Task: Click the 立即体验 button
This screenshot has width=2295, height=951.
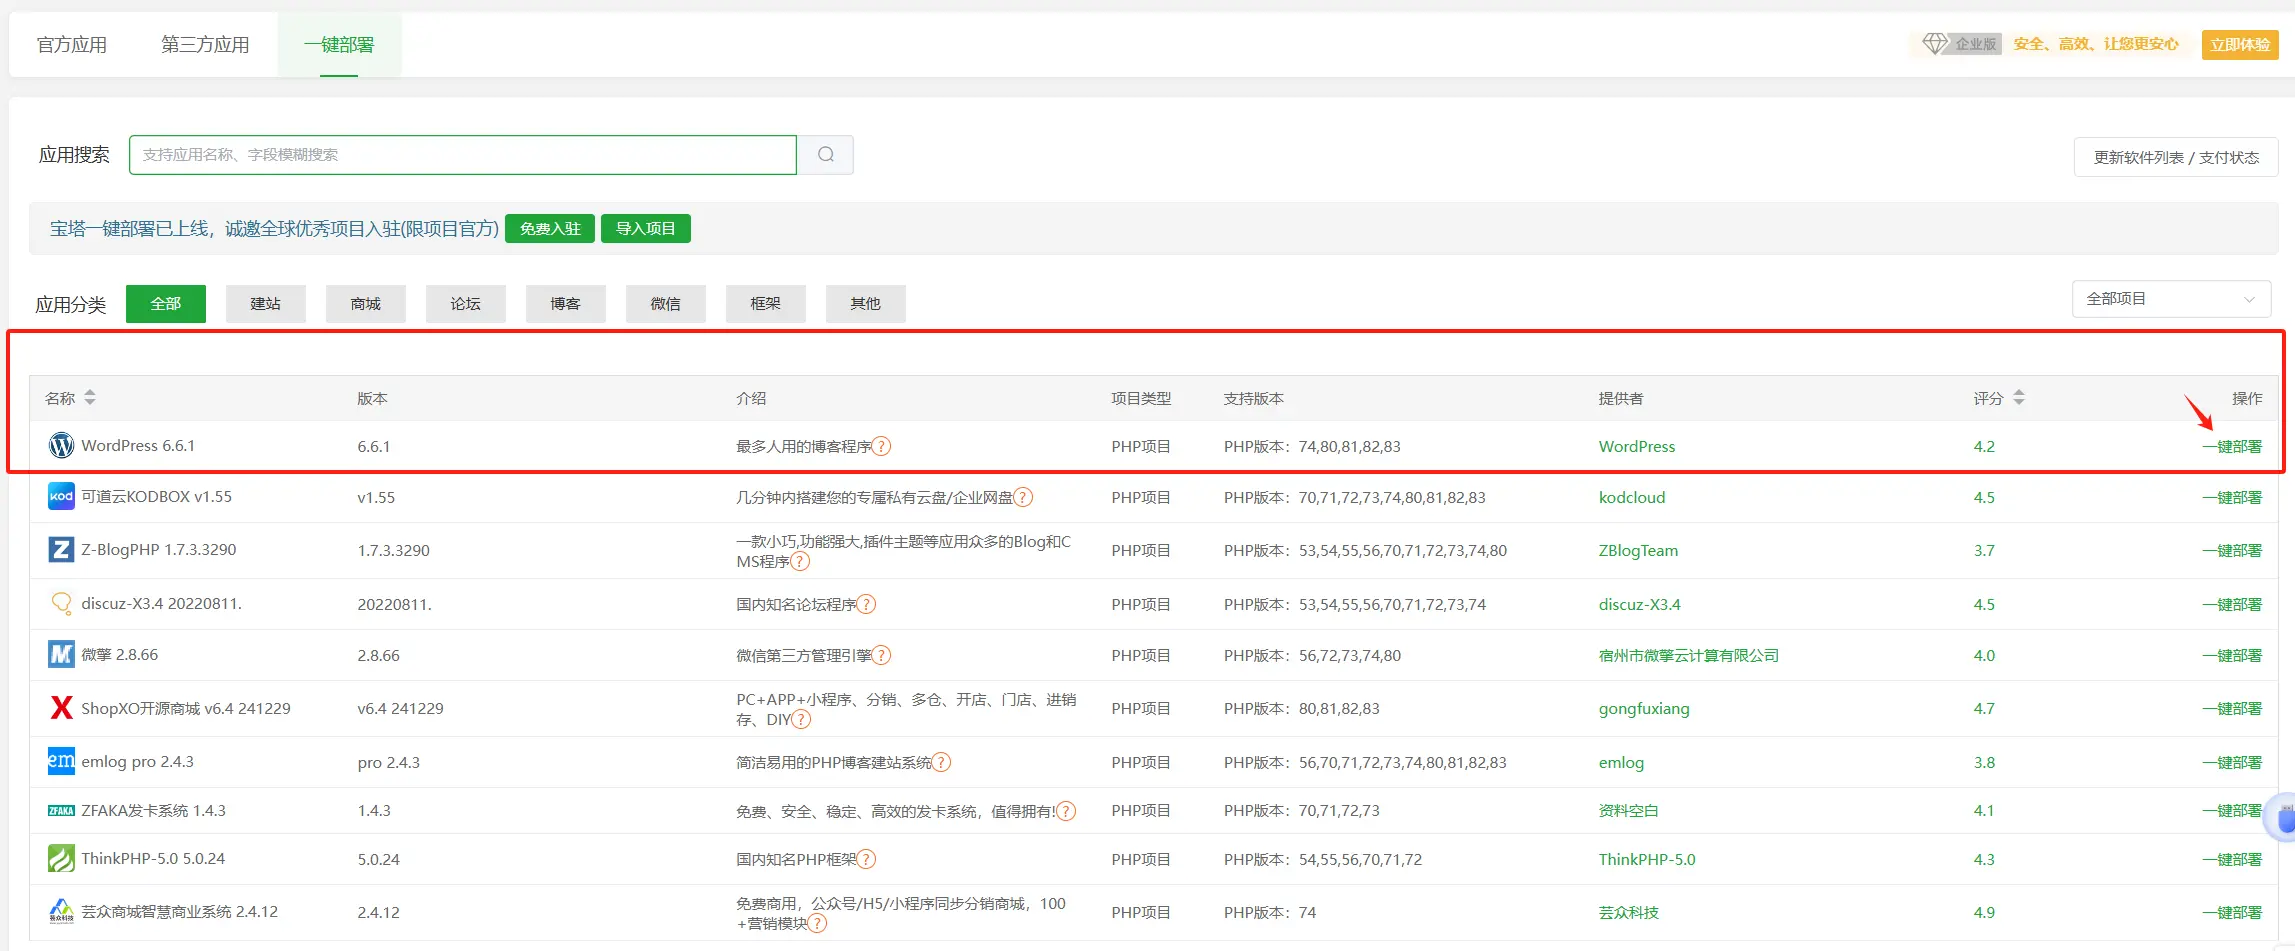Action: pos(2240,45)
